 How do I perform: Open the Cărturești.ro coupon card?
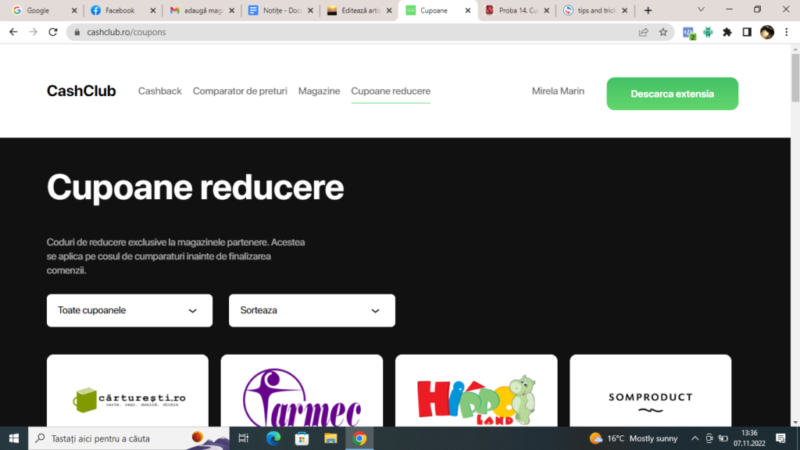click(128, 391)
